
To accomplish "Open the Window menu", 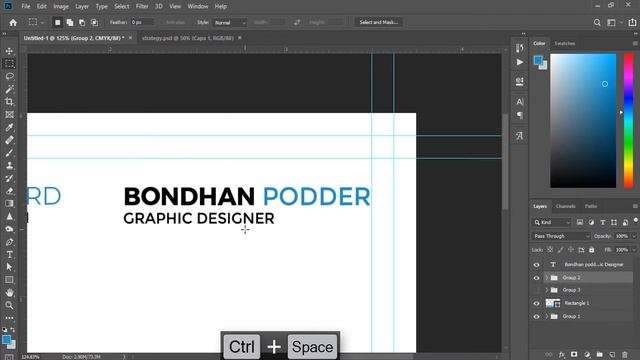I will [198, 6].
